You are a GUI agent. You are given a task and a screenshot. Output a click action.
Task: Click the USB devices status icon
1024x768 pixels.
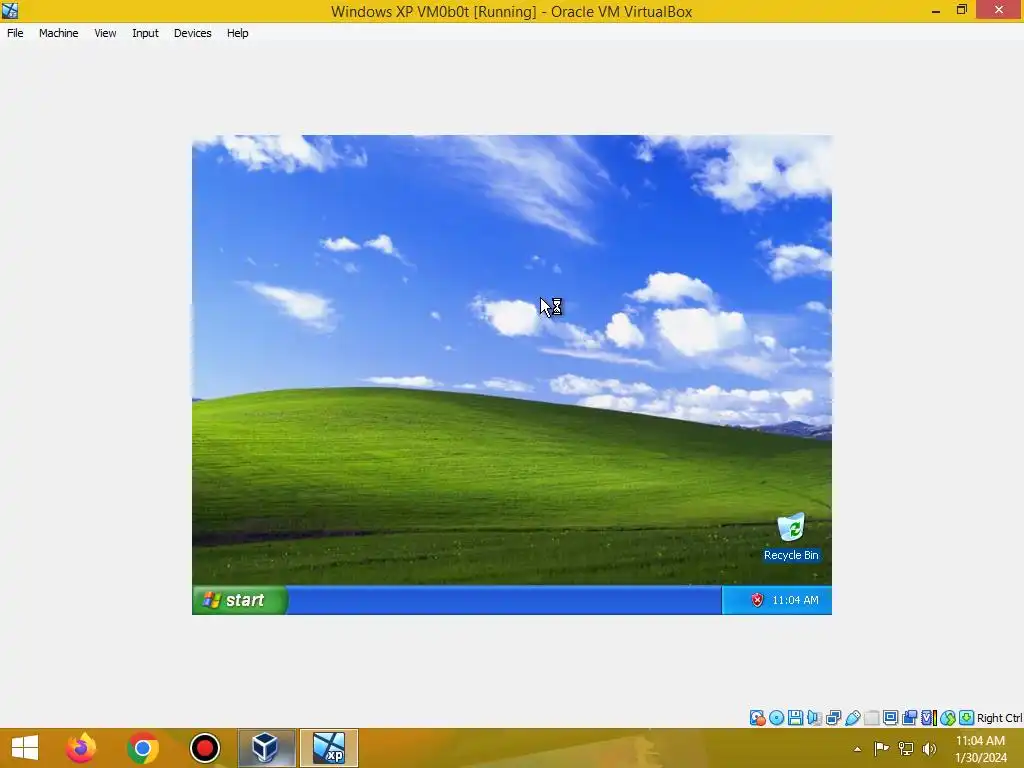coord(852,718)
